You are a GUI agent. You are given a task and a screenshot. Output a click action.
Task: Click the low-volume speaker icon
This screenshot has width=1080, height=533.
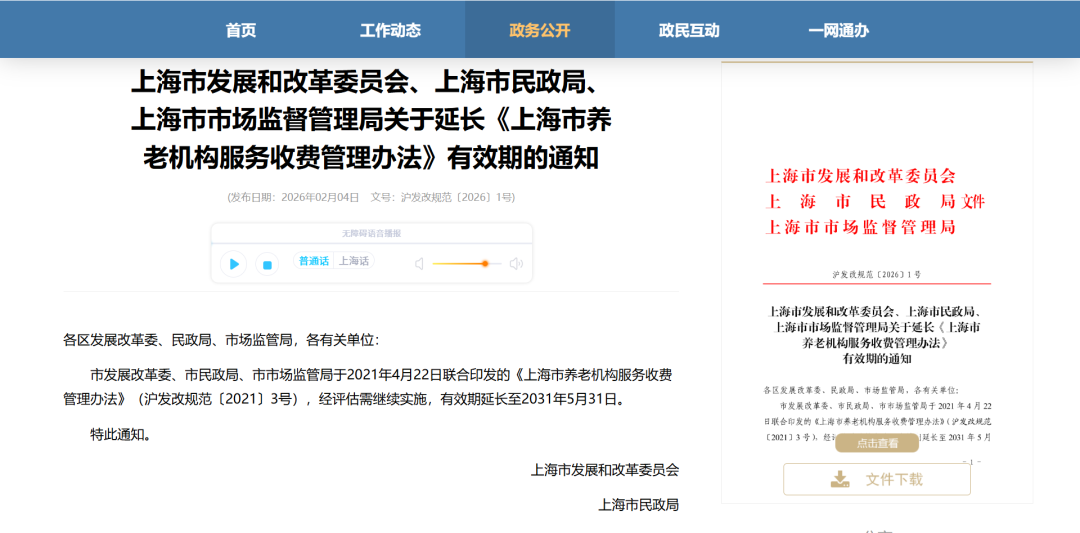(419, 264)
